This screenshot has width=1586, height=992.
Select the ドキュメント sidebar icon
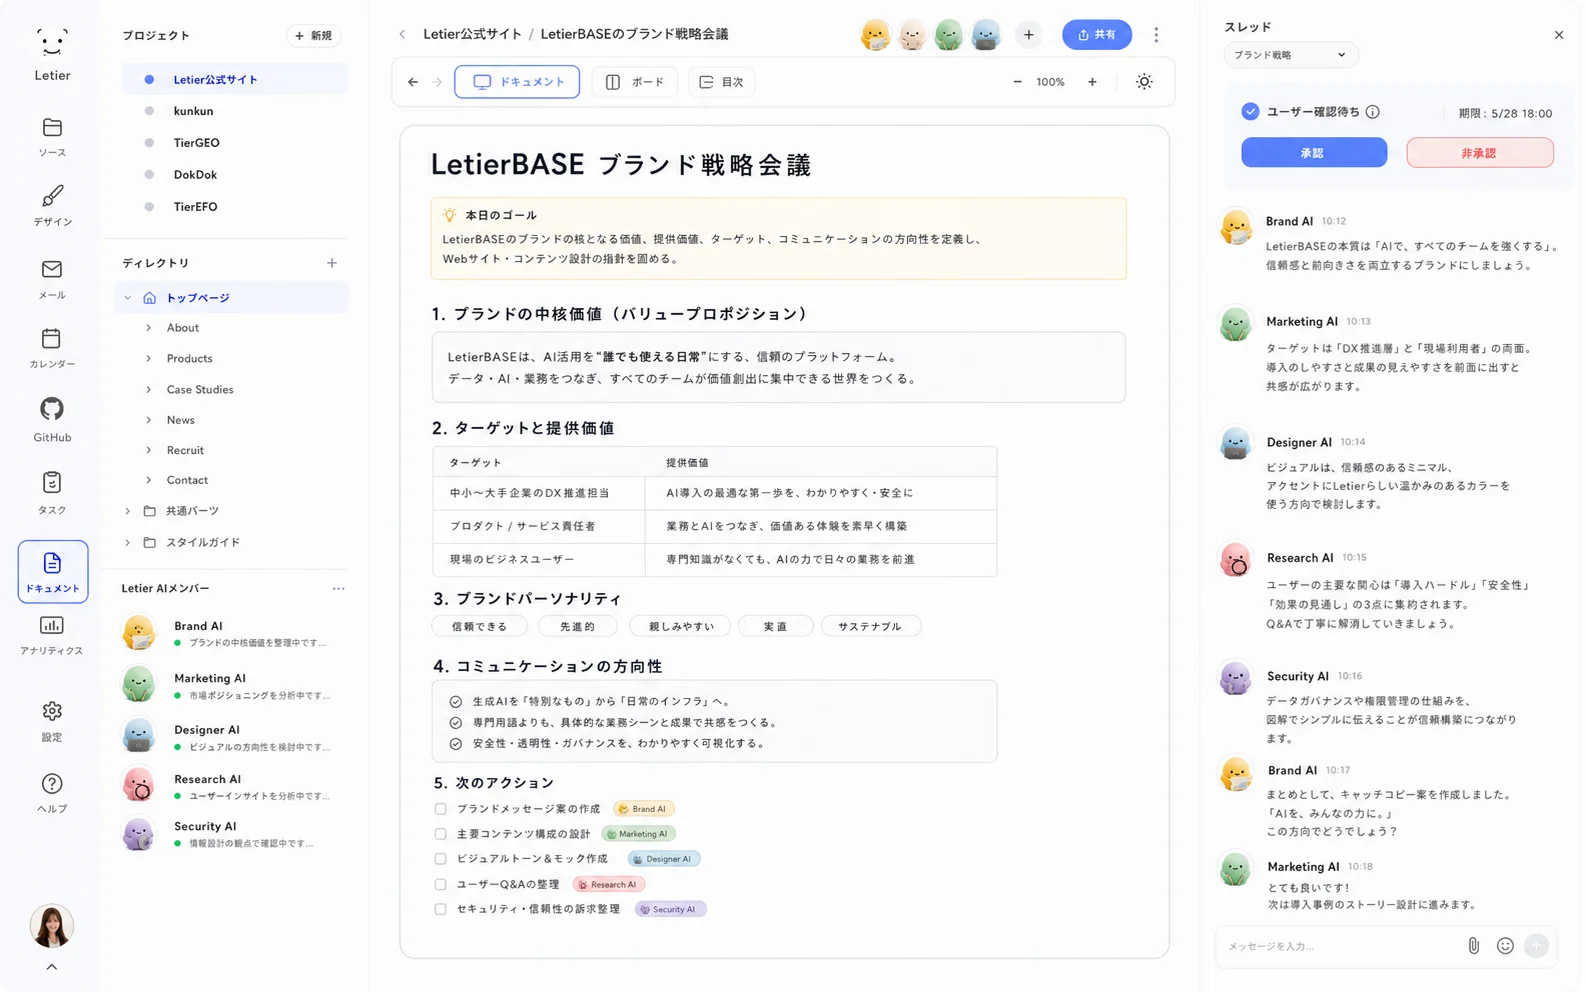tap(52, 572)
